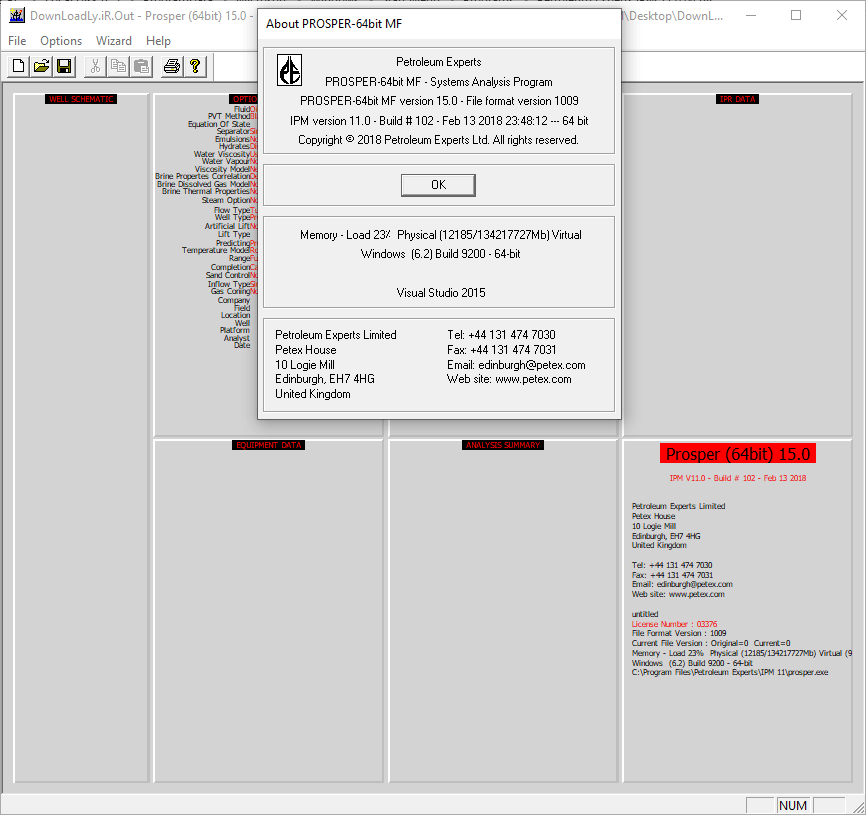The height and width of the screenshot is (815, 866).
Task: Click the Print toolbar icon
Action: 172,66
